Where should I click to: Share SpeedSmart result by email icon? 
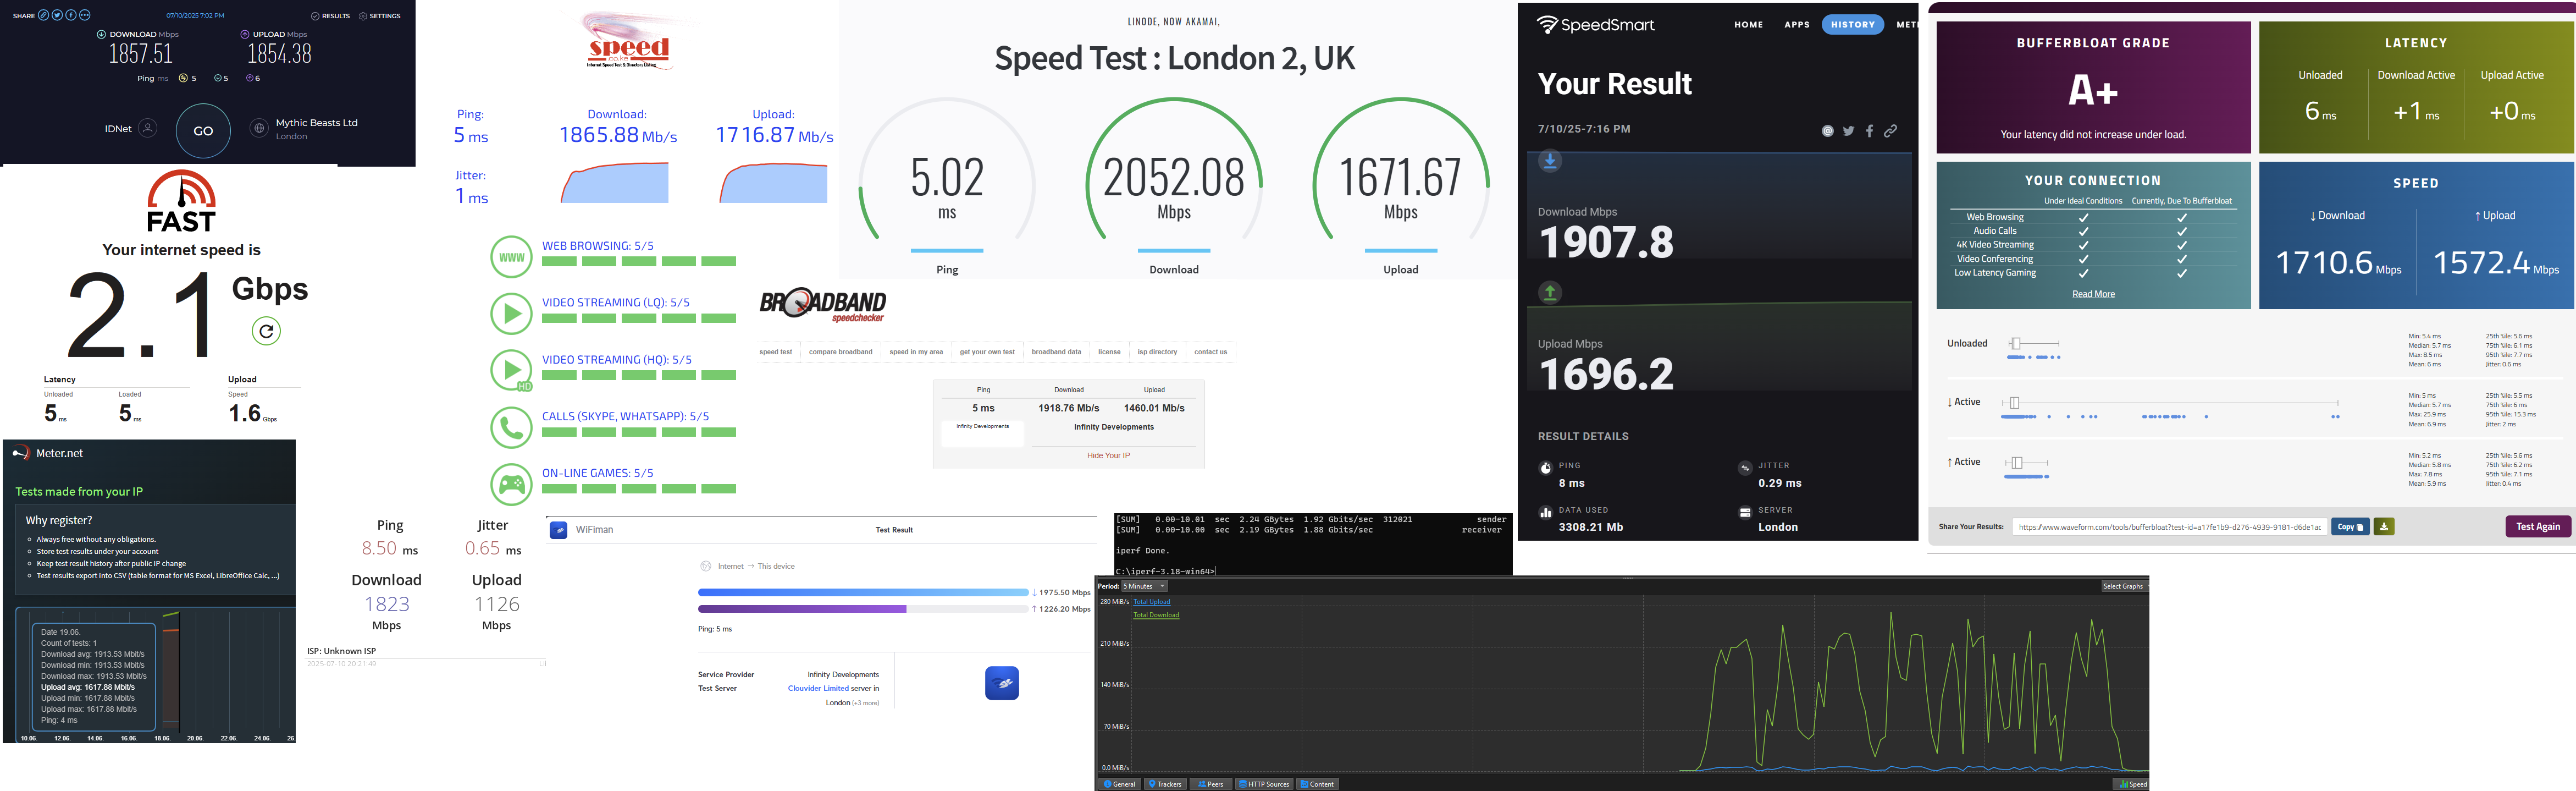click(1827, 131)
